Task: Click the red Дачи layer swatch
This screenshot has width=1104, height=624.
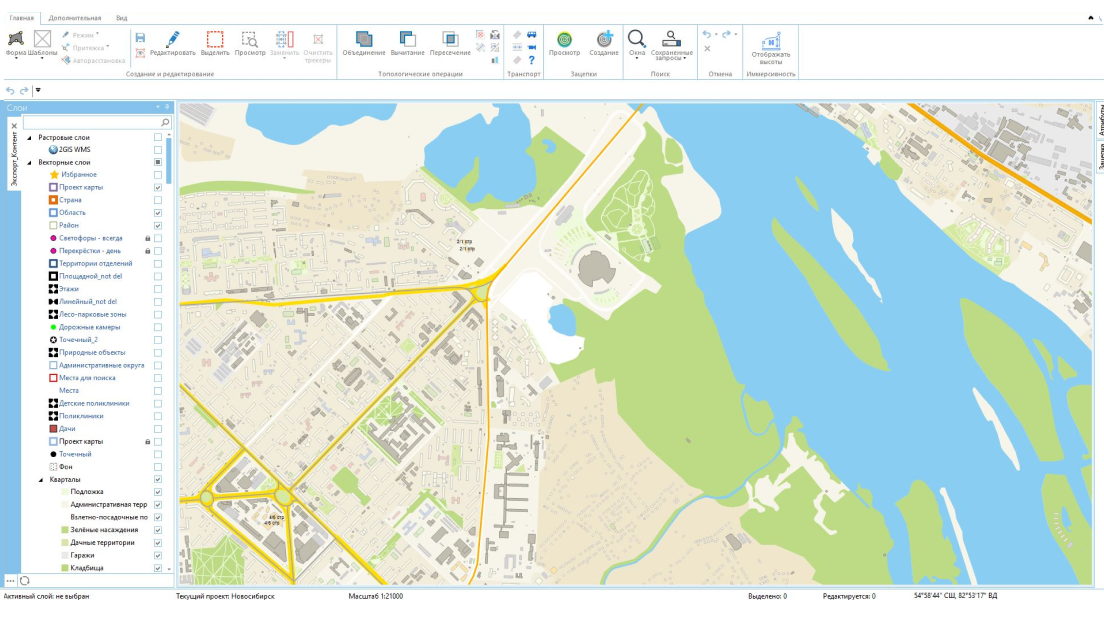Action: click(53, 429)
